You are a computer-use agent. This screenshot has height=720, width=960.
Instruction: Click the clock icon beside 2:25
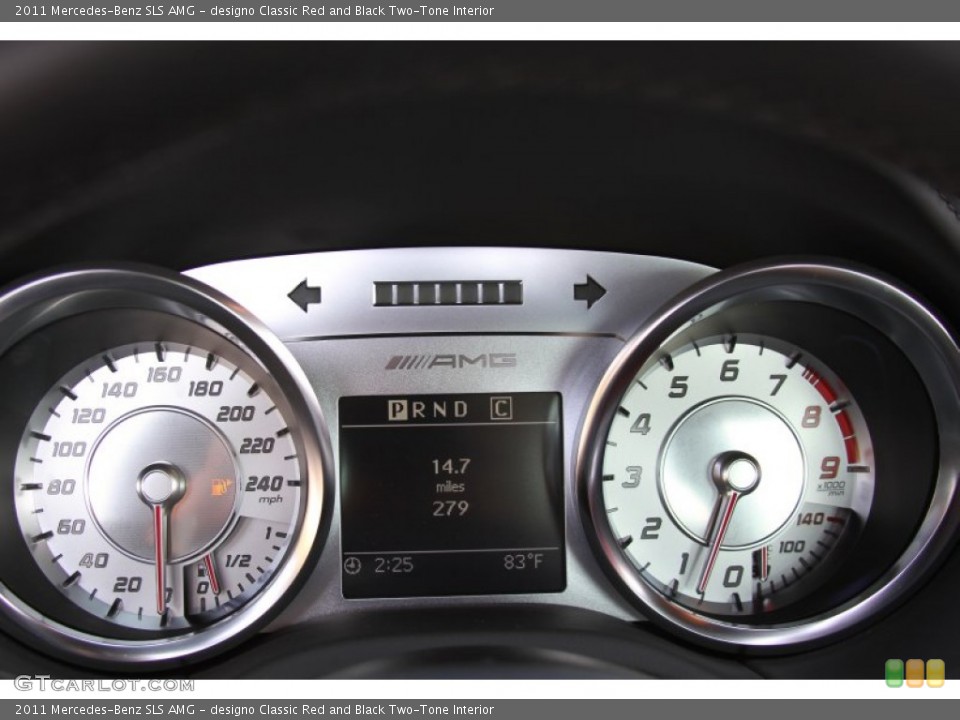[352, 565]
